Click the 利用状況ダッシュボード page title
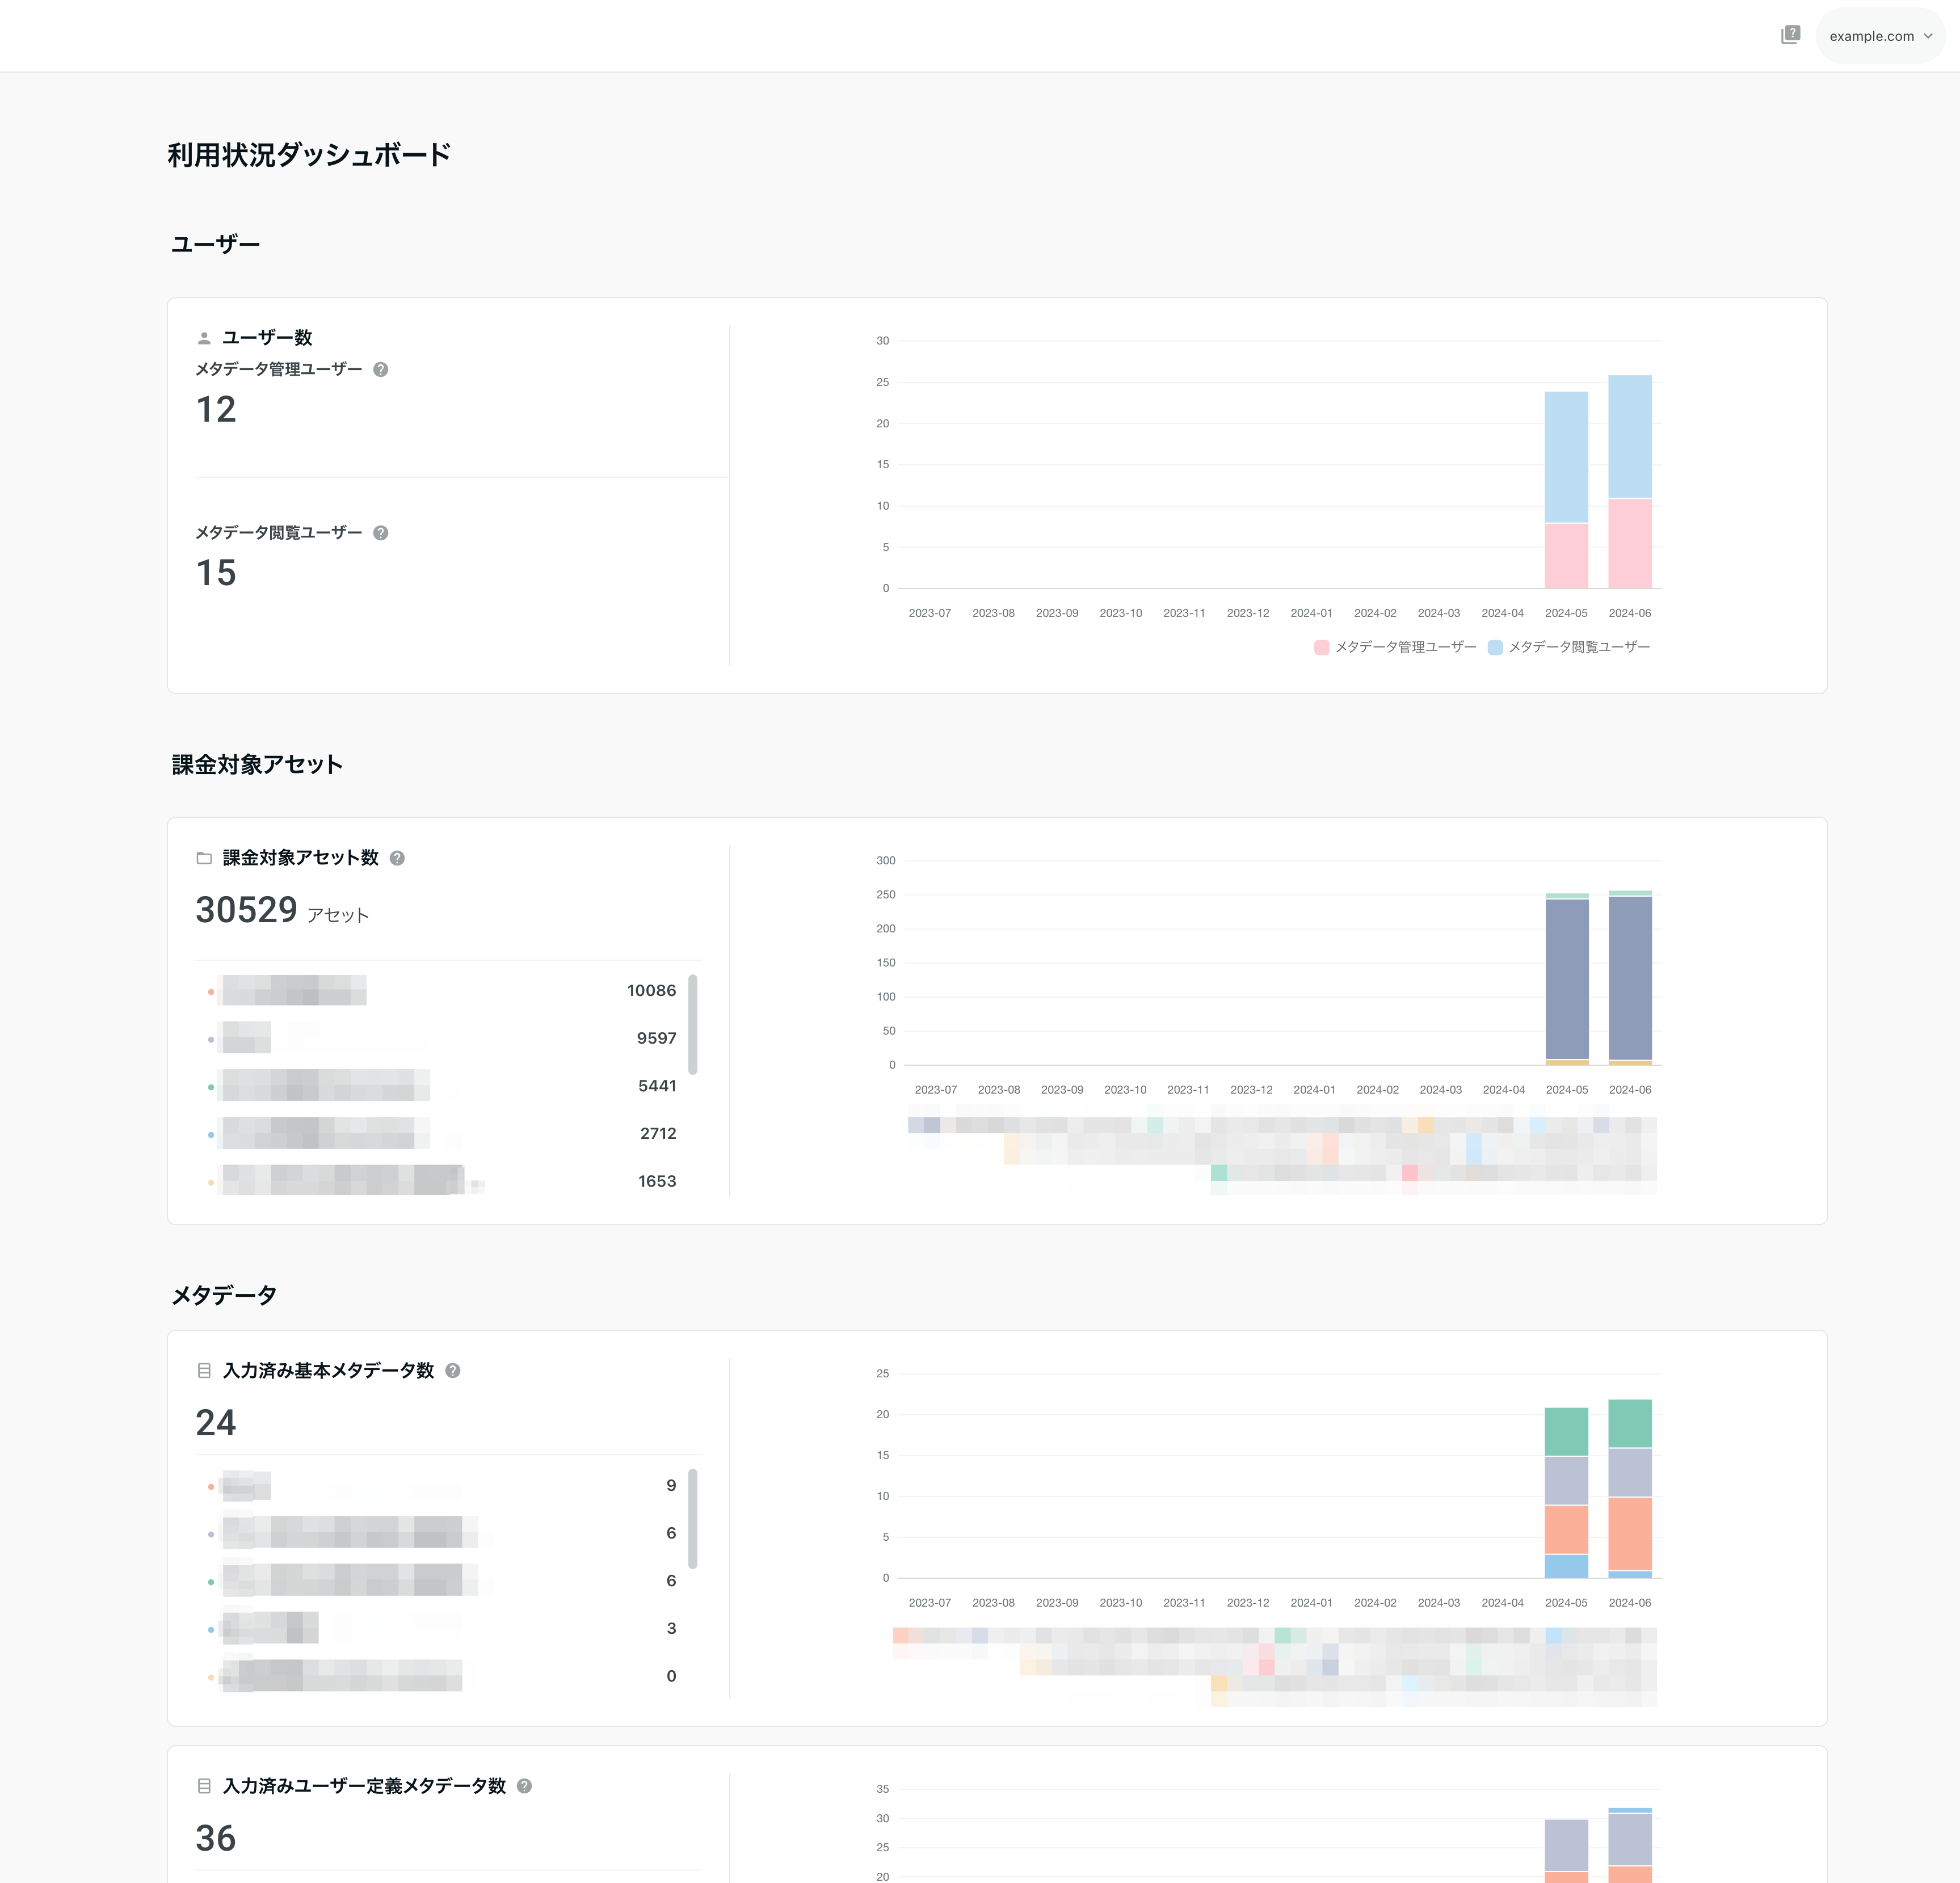 [x=309, y=155]
